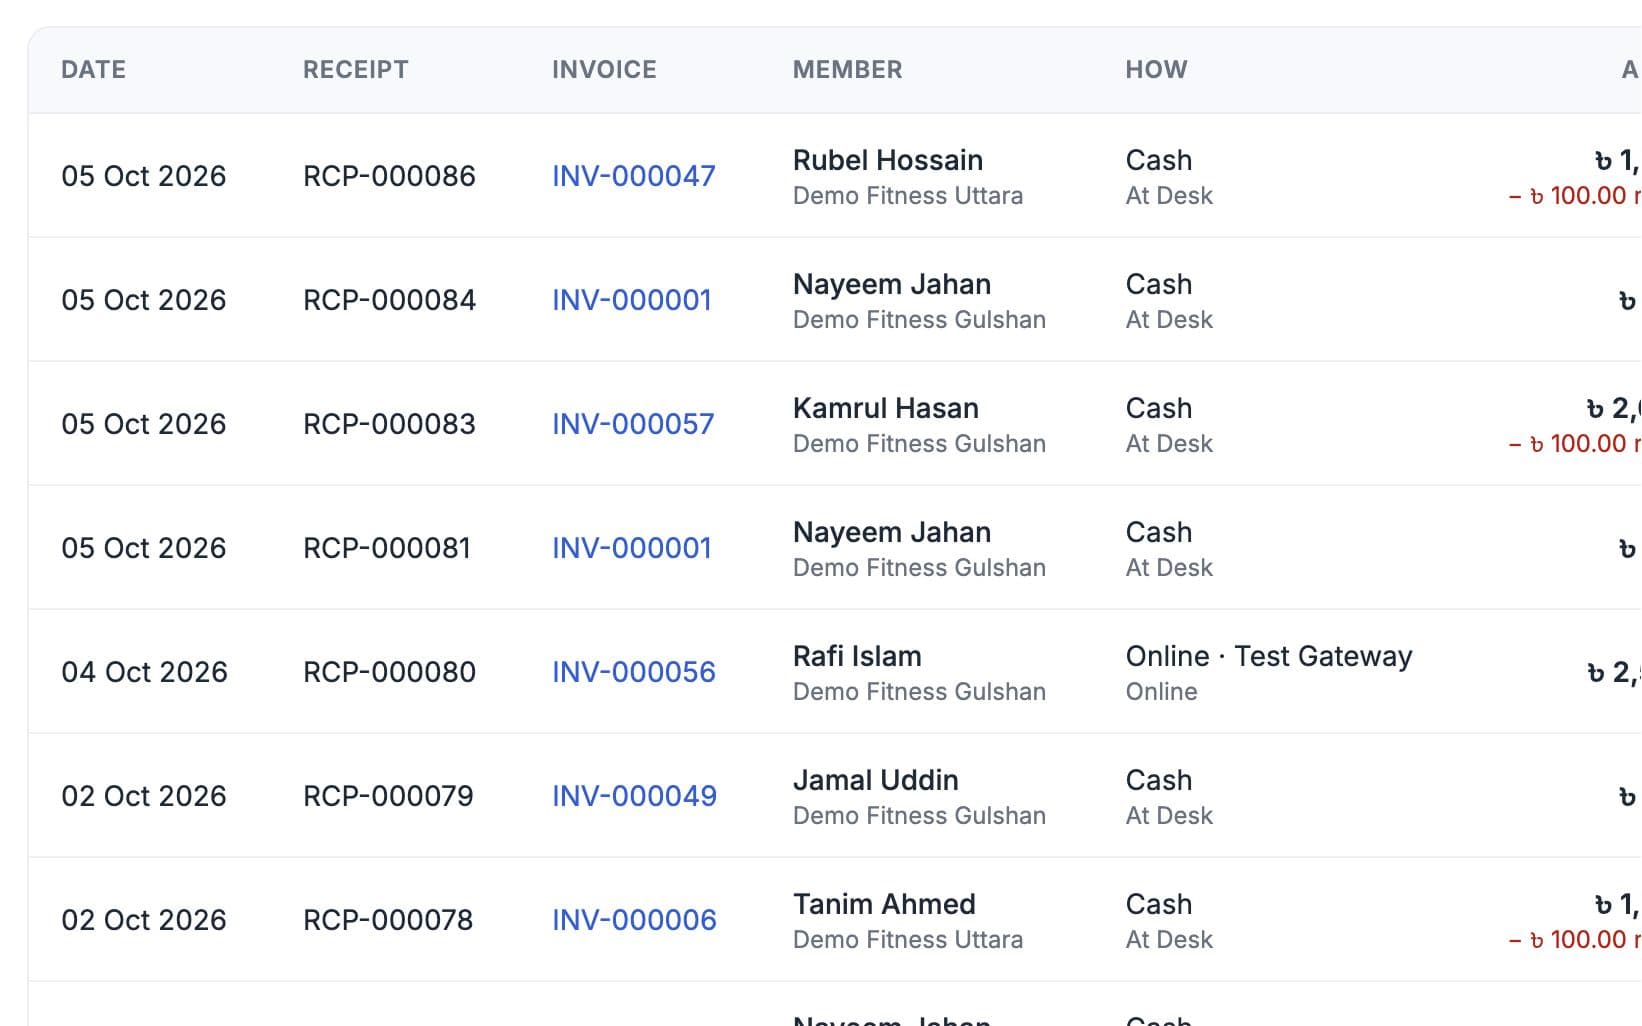Click Demo Fitness Gulshan under Rafi Islam
1642x1026 pixels.
[x=919, y=692]
